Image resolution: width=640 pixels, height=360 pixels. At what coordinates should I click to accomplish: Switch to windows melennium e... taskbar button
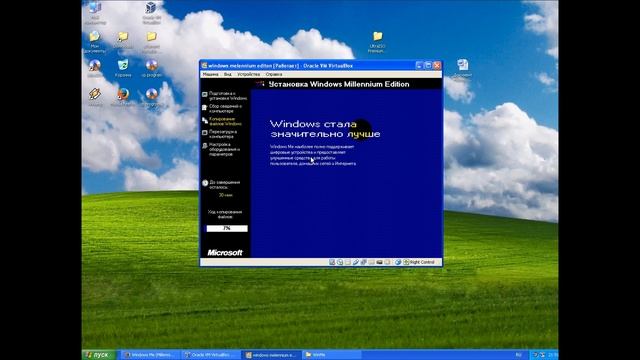coord(272,355)
